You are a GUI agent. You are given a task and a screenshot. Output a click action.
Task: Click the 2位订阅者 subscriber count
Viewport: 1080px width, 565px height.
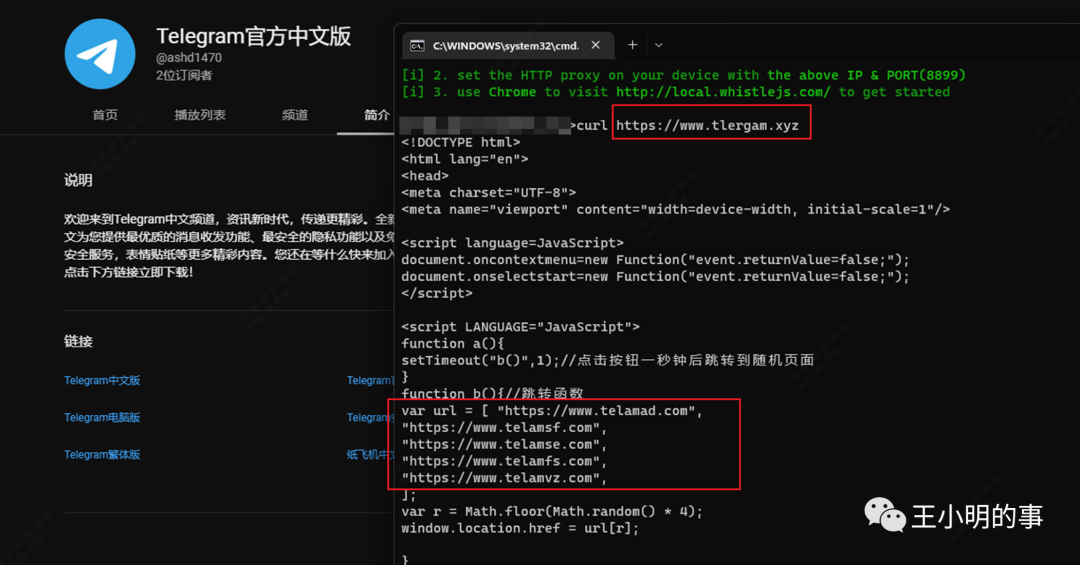(184, 75)
